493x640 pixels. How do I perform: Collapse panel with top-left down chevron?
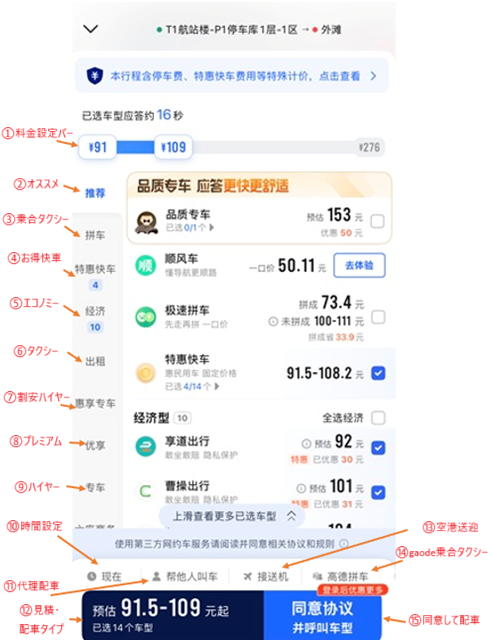click(91, 29)
